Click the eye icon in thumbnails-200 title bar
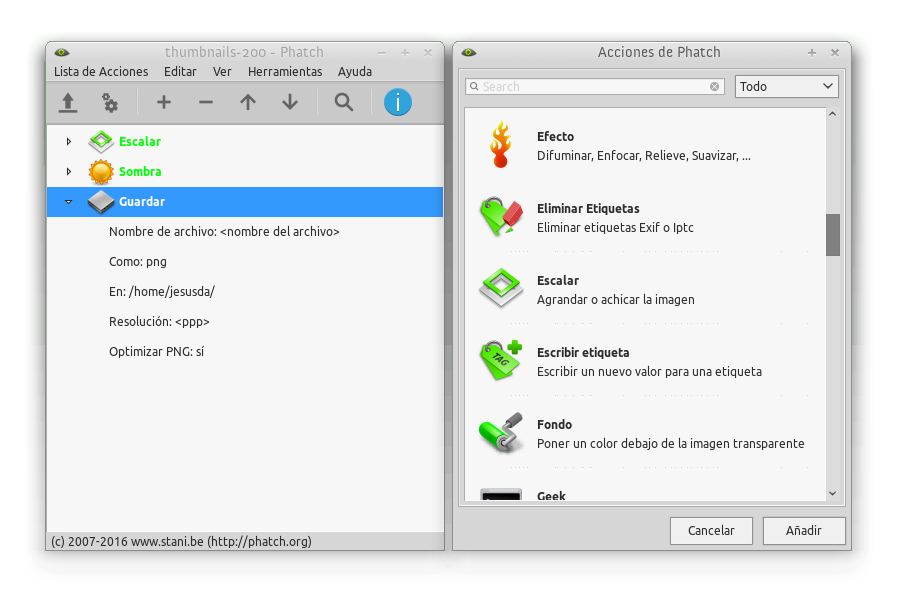The width and height of the screenshot is (916, 592). (x=62, y=53)
